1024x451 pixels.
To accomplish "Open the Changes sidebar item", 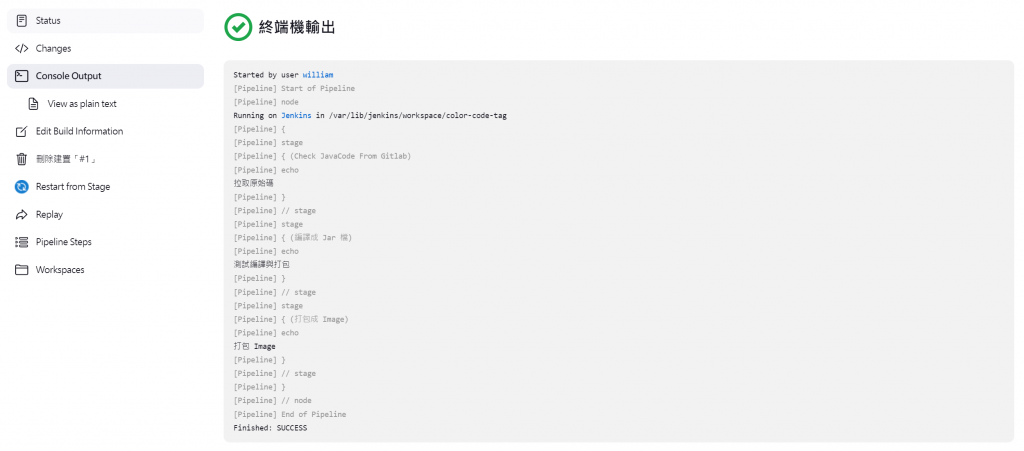I will 105,48.
